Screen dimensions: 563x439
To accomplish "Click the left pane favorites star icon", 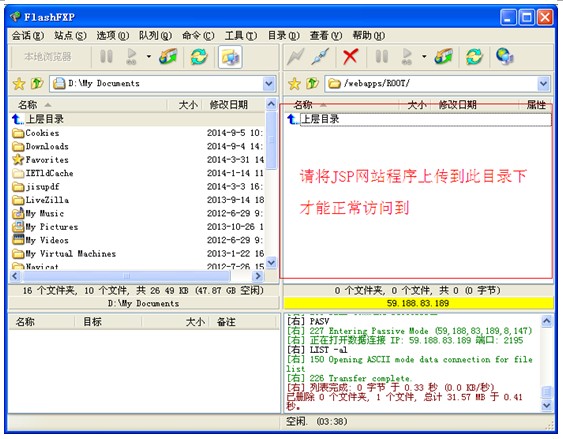I will point(19,84).
